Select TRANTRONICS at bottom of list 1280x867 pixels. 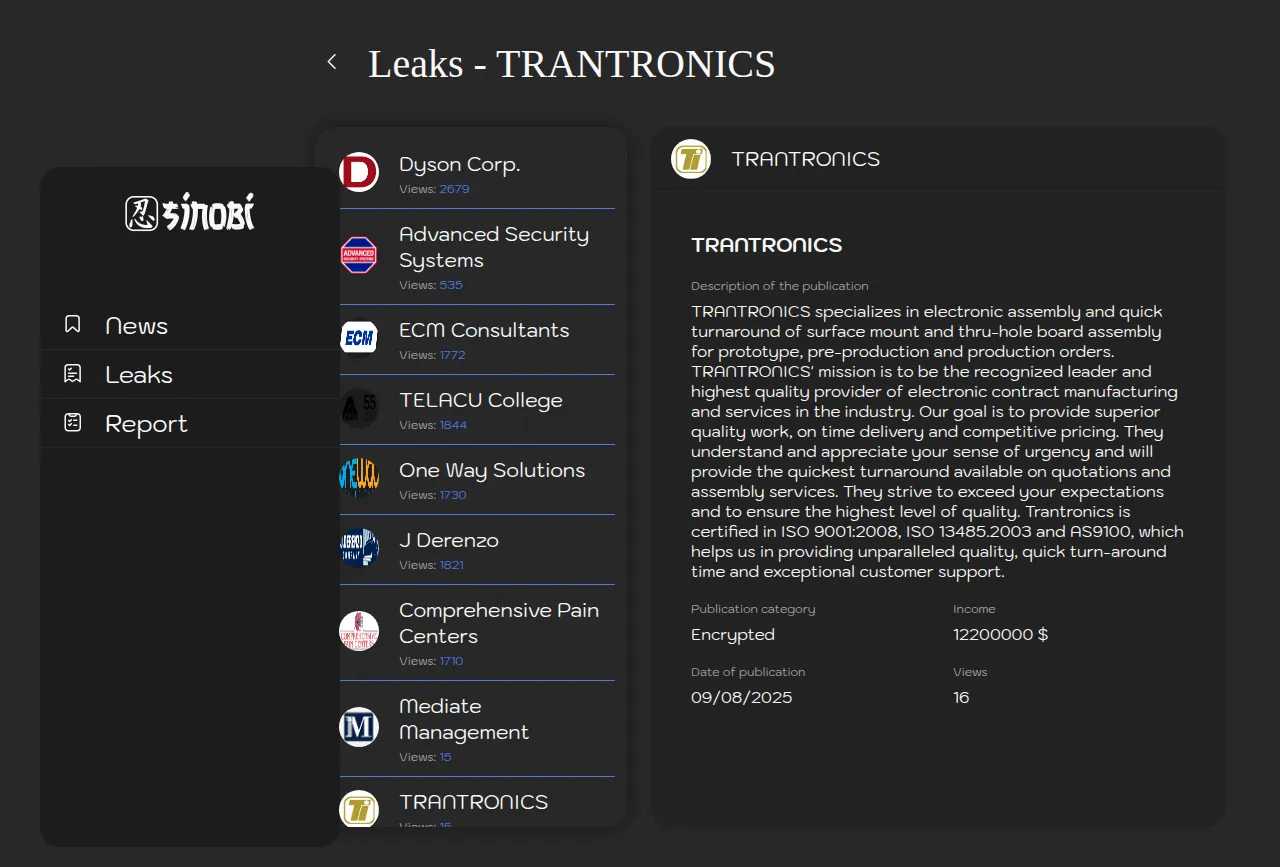click(473, 802)
